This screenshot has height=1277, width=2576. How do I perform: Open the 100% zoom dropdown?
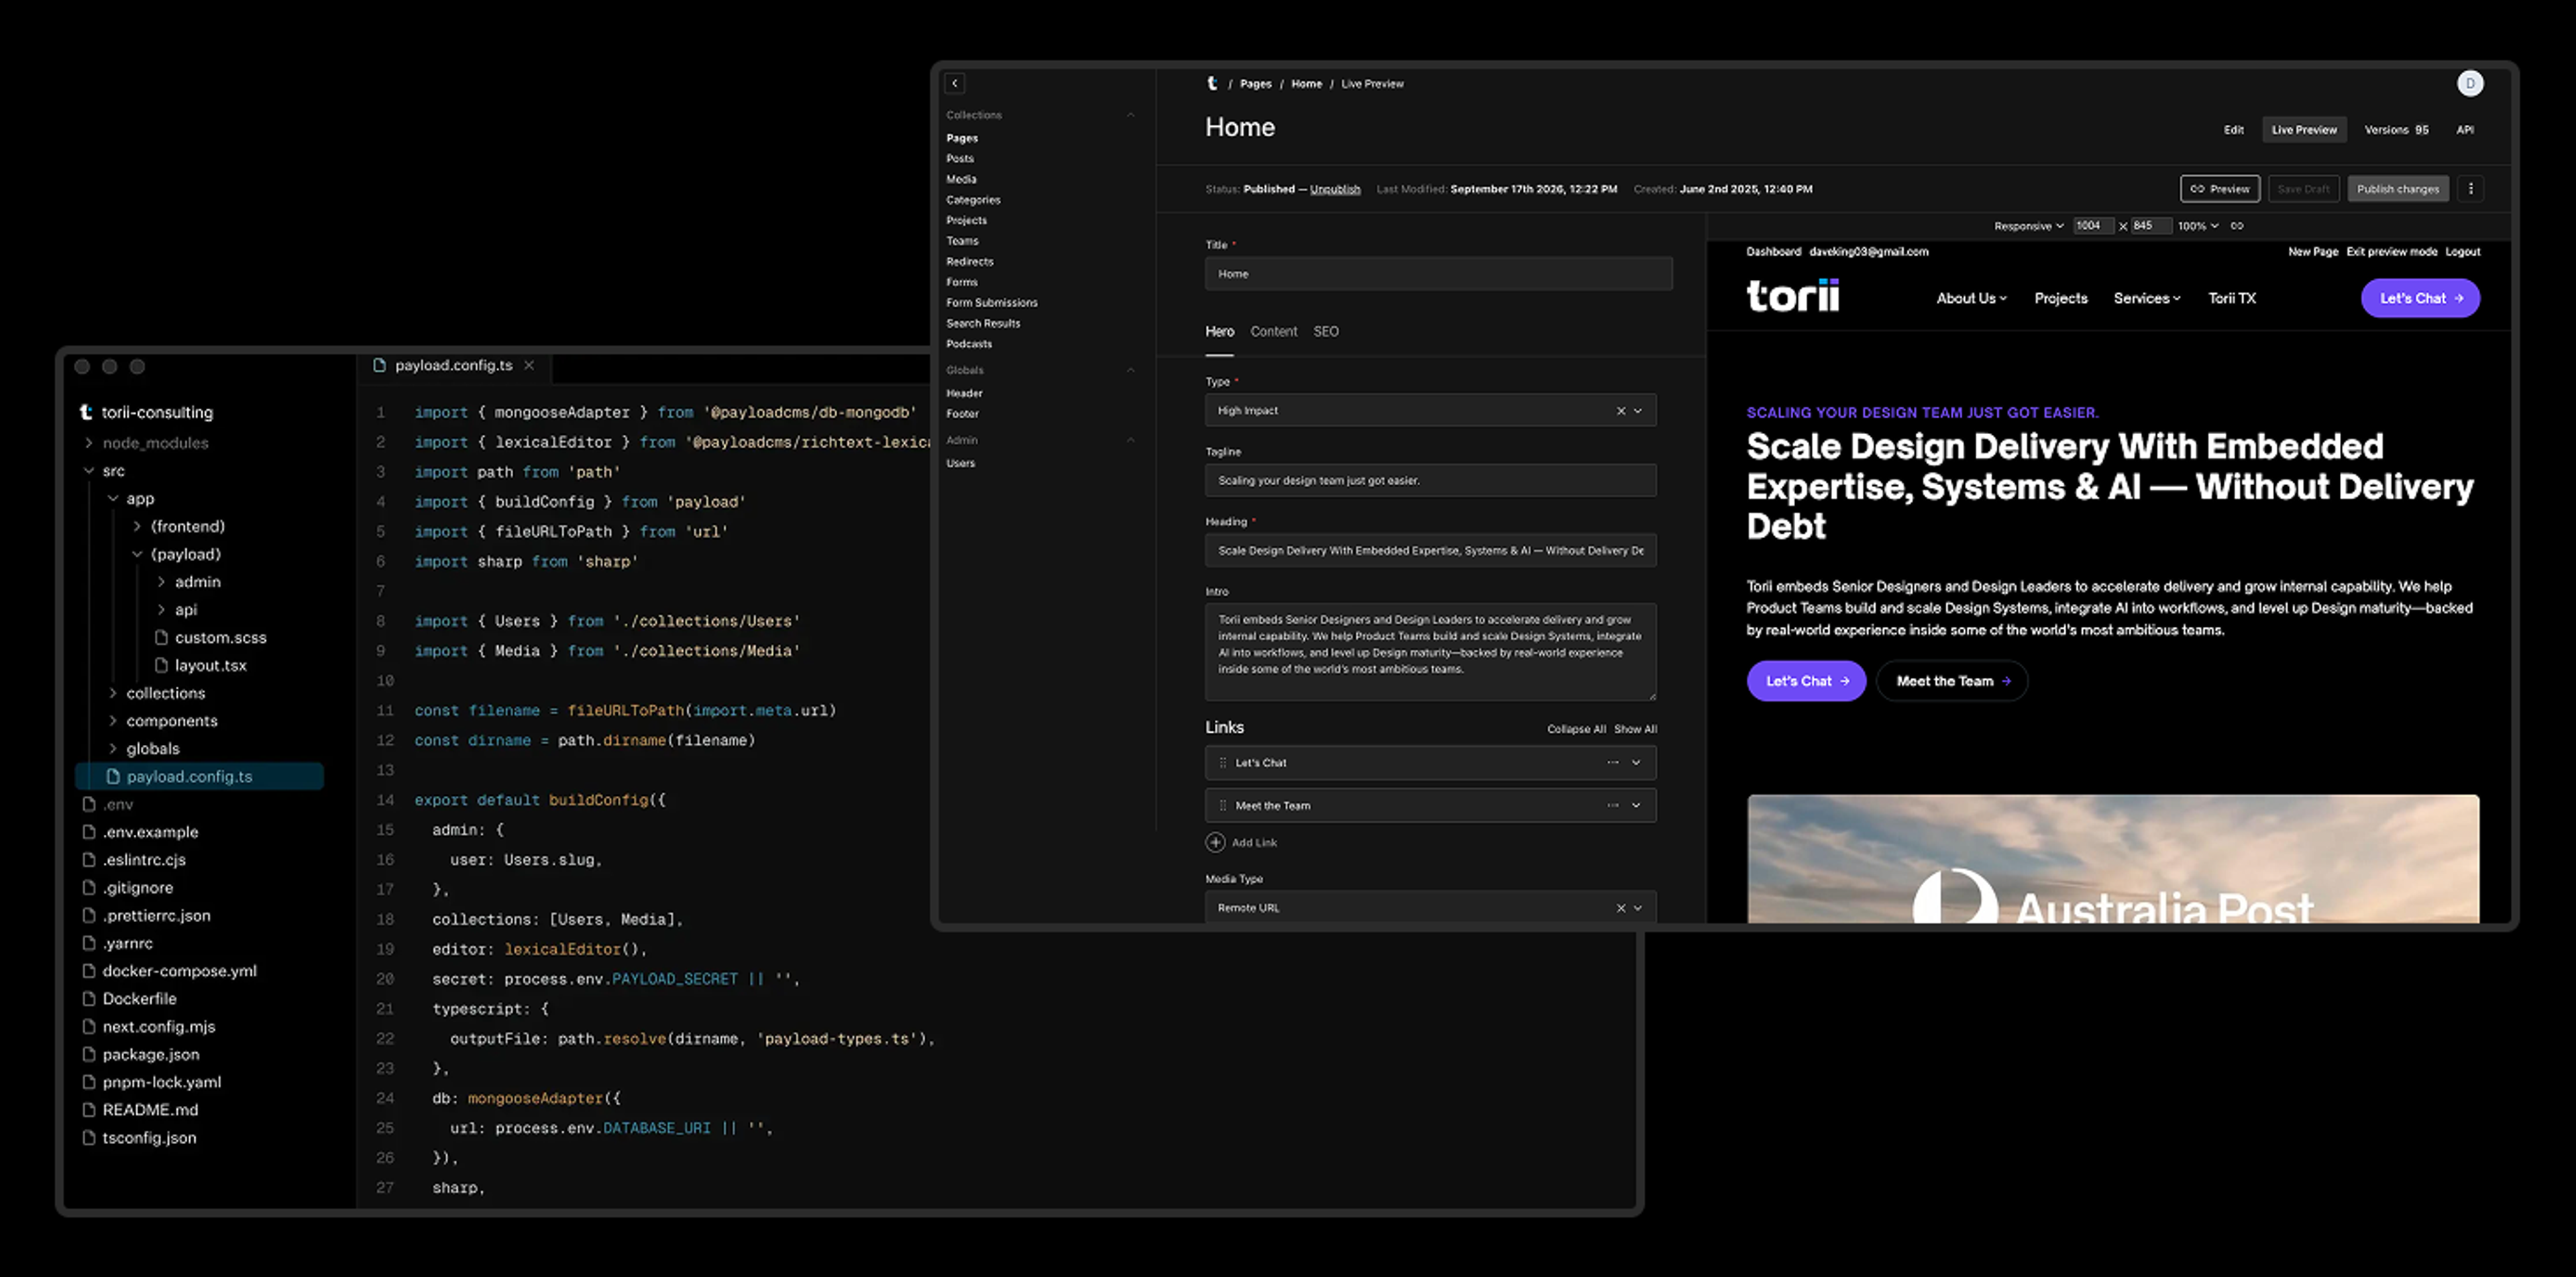point(2198,226)
